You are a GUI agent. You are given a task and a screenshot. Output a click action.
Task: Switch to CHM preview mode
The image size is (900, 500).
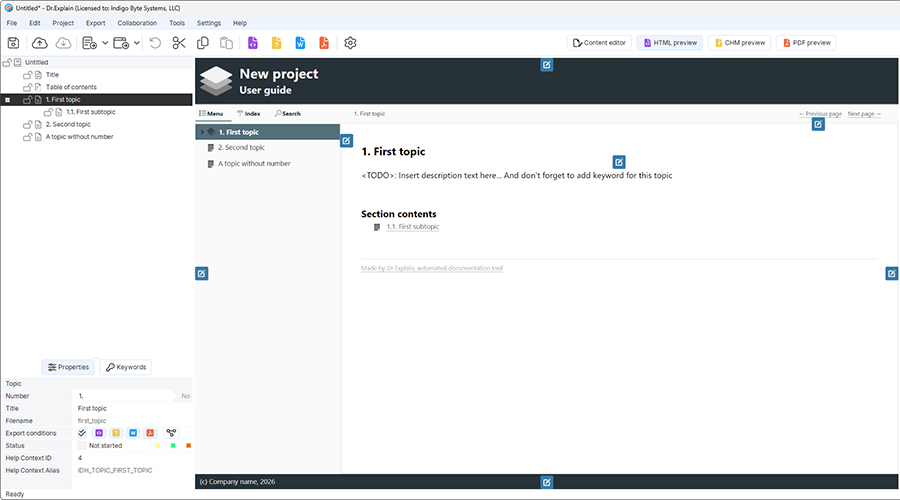739,42
